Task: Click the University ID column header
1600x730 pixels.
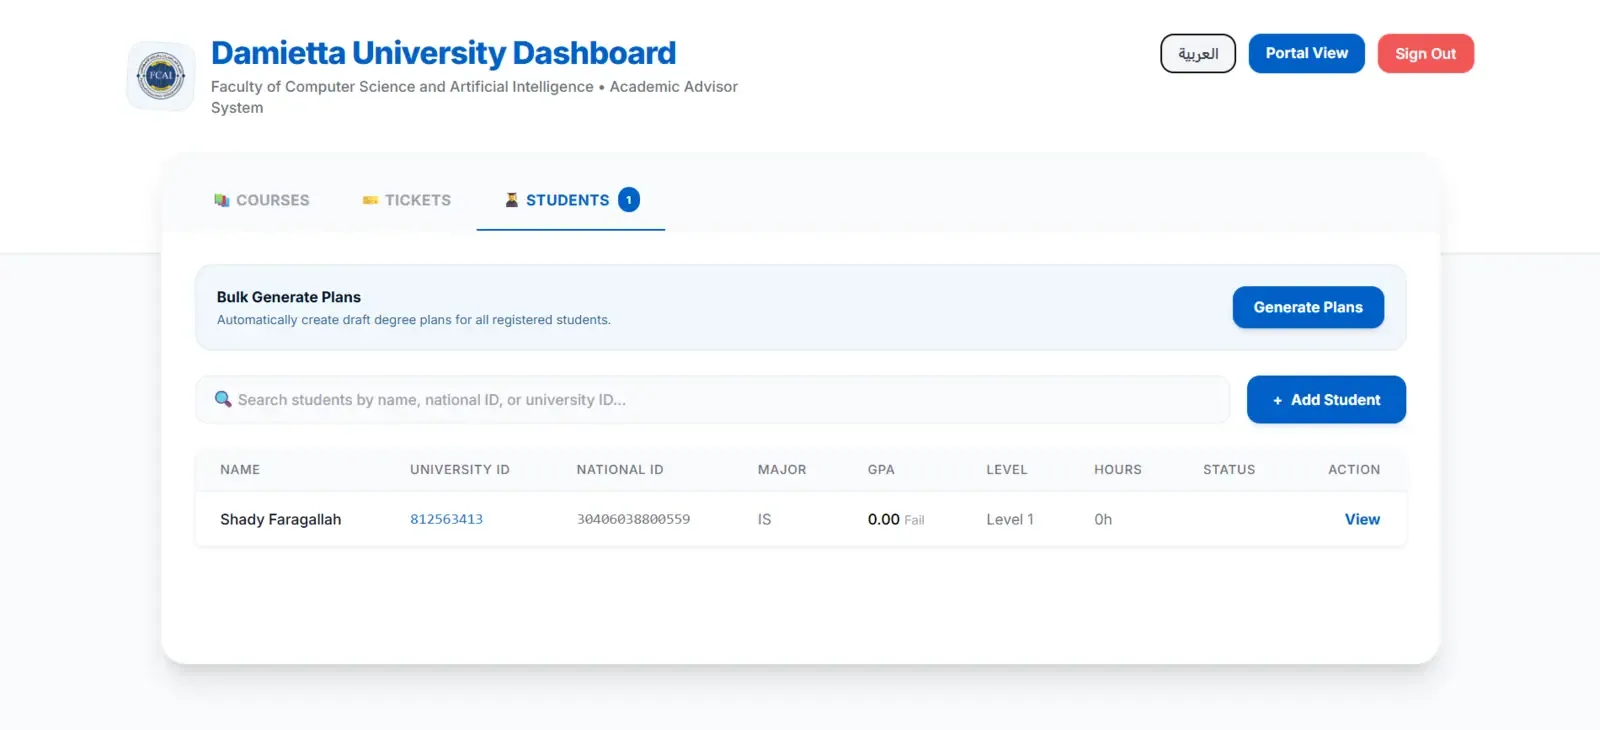Action: (x=460, y=470)
